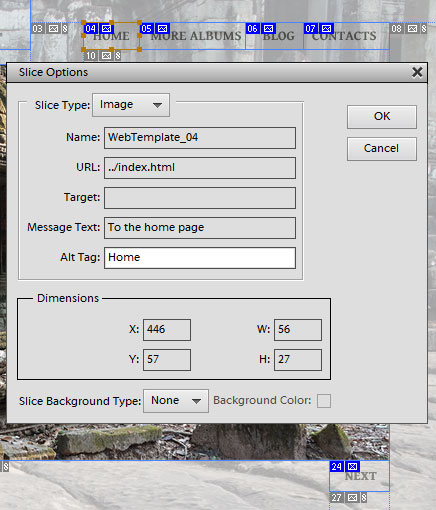Expand the Slice Background Type dropdown
Image resolution: width=436 pixels, height=510 pixels.
click(176, 401)
